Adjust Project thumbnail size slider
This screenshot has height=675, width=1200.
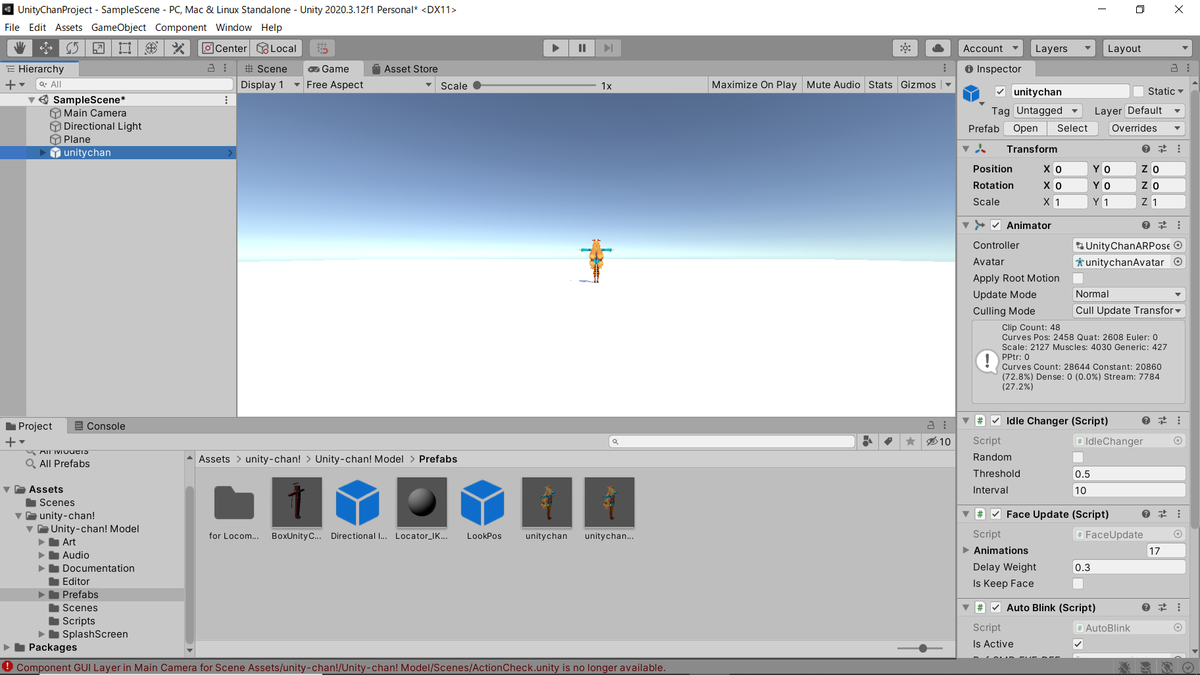(x=921, y=648)
